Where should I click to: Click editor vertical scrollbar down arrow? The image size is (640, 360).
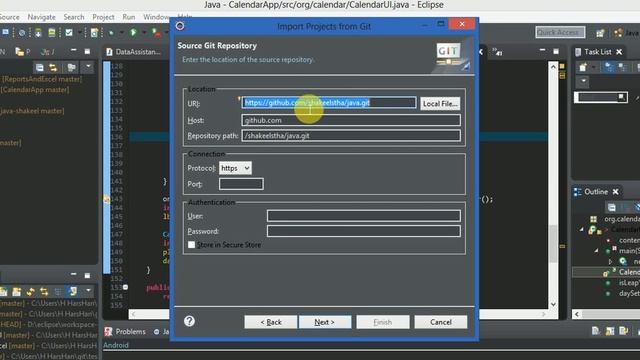(x=553, y=304)
